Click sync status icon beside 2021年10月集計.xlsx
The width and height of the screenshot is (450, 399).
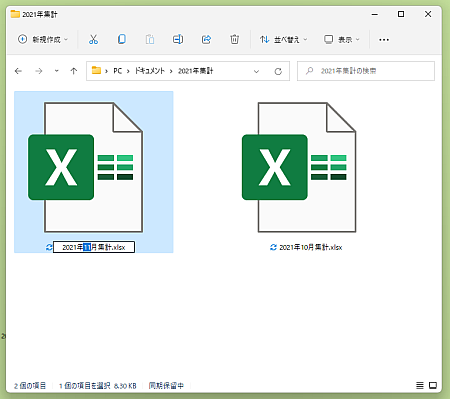click(273, 247)
